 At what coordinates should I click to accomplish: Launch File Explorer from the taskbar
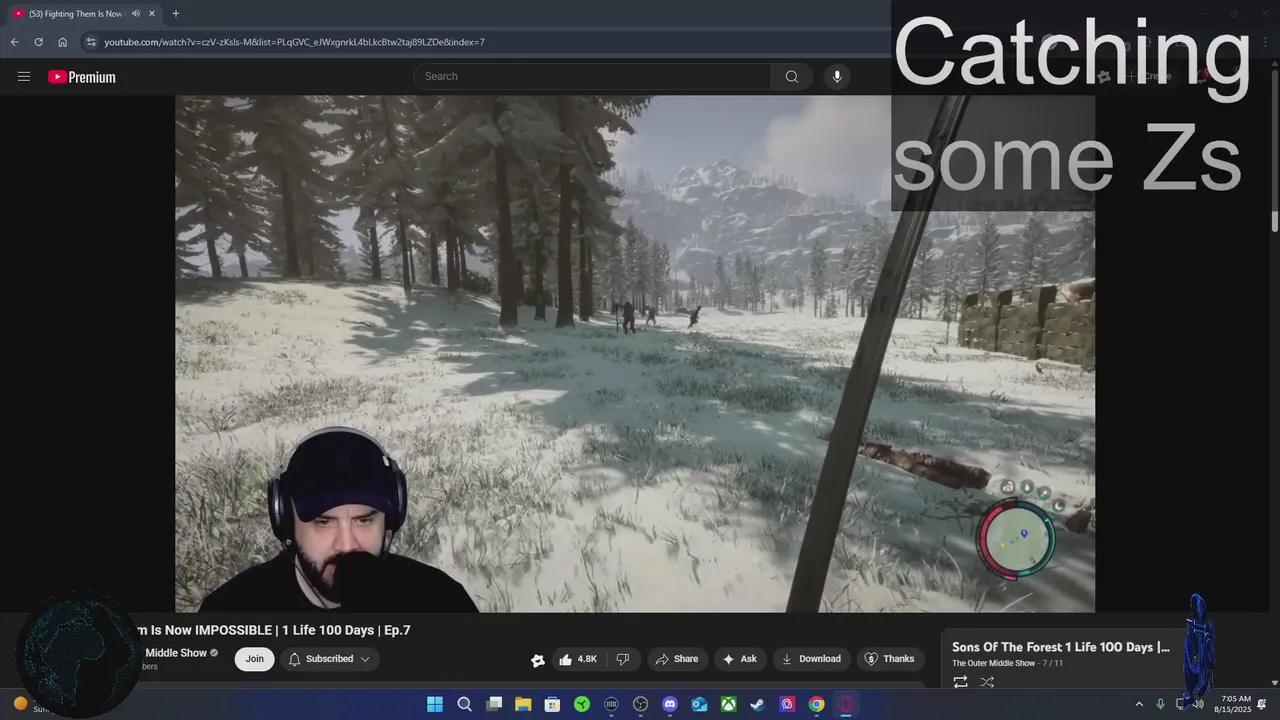(x=523, y=704)
